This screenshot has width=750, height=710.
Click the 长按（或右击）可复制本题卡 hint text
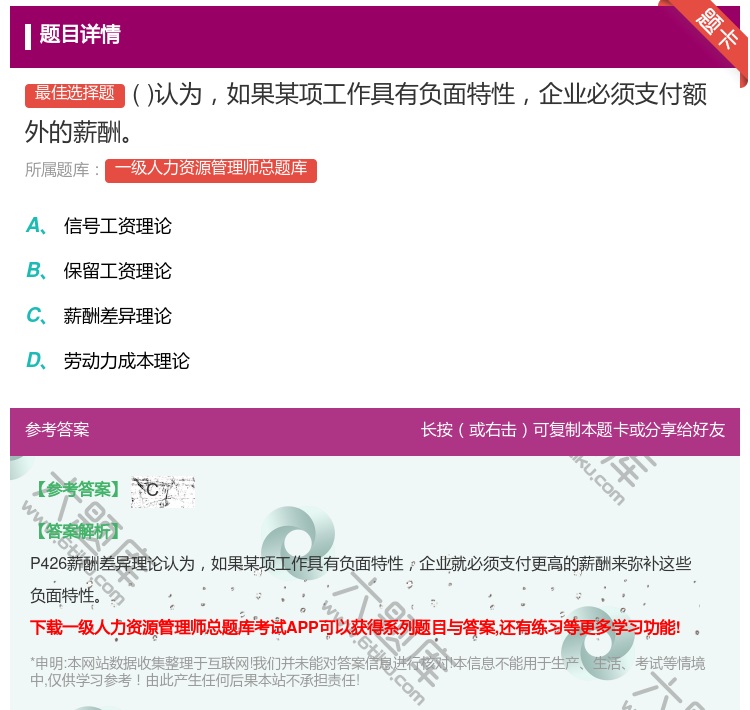573,430
